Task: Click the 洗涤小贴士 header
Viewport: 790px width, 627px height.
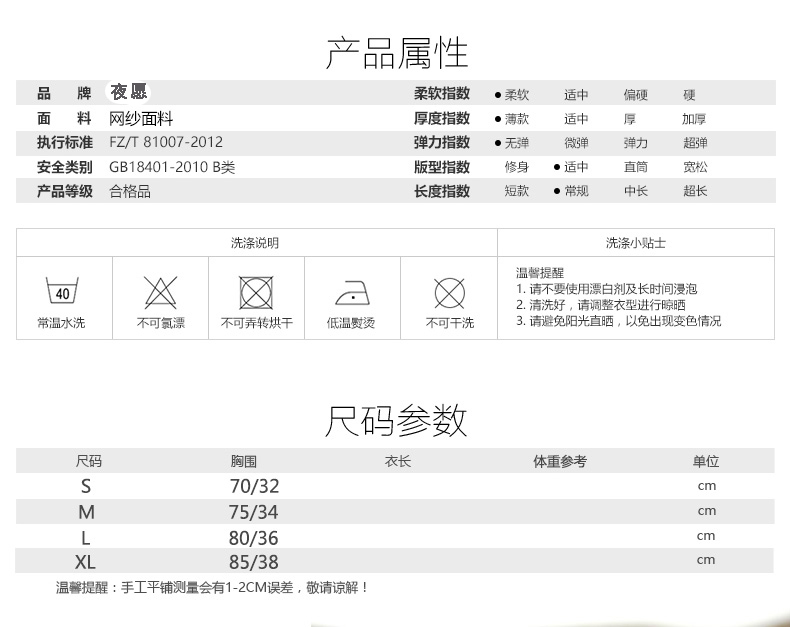Action: (635, 243)
